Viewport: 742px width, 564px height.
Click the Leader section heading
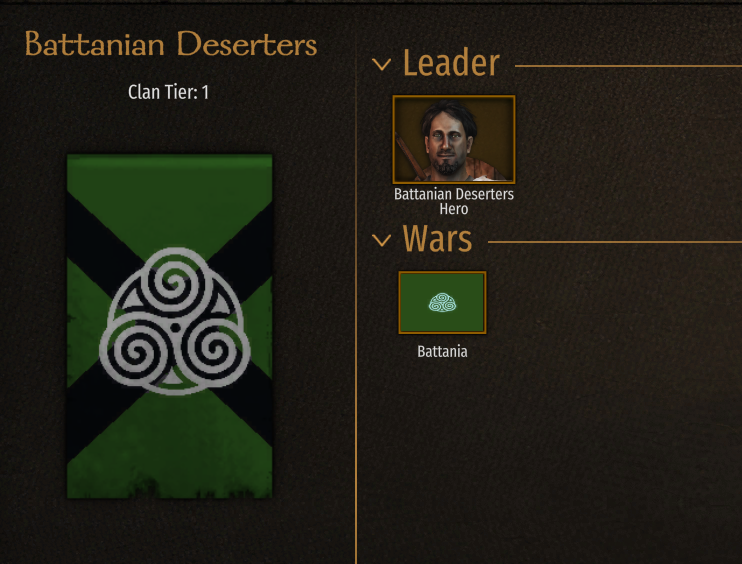click(451, 63)
